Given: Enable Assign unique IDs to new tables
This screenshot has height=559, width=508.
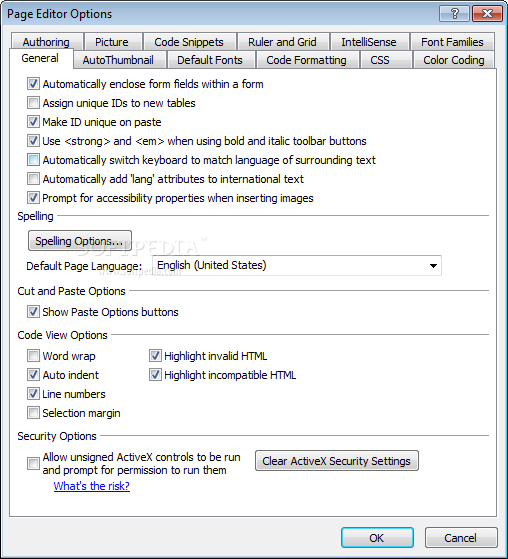Looking at the screenshot, I should pyautogui.click(x=33, y=103).
